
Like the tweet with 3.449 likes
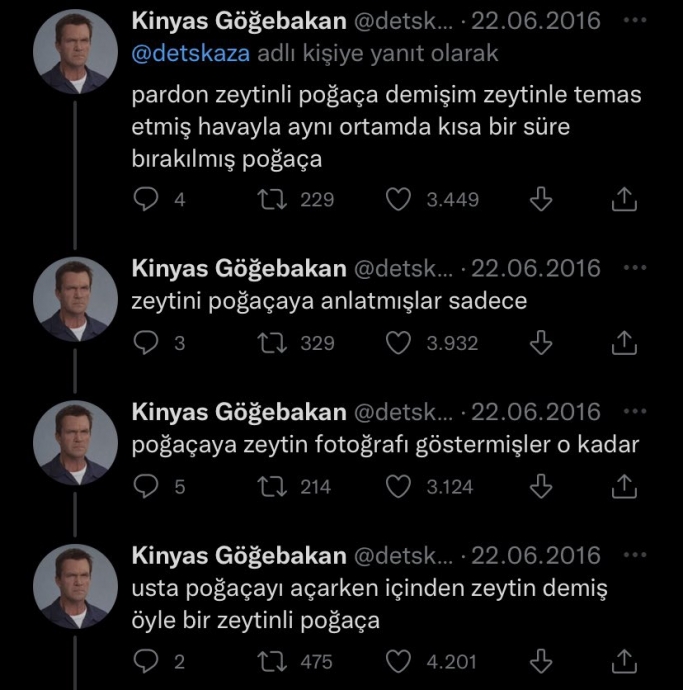tap(399, 200)
